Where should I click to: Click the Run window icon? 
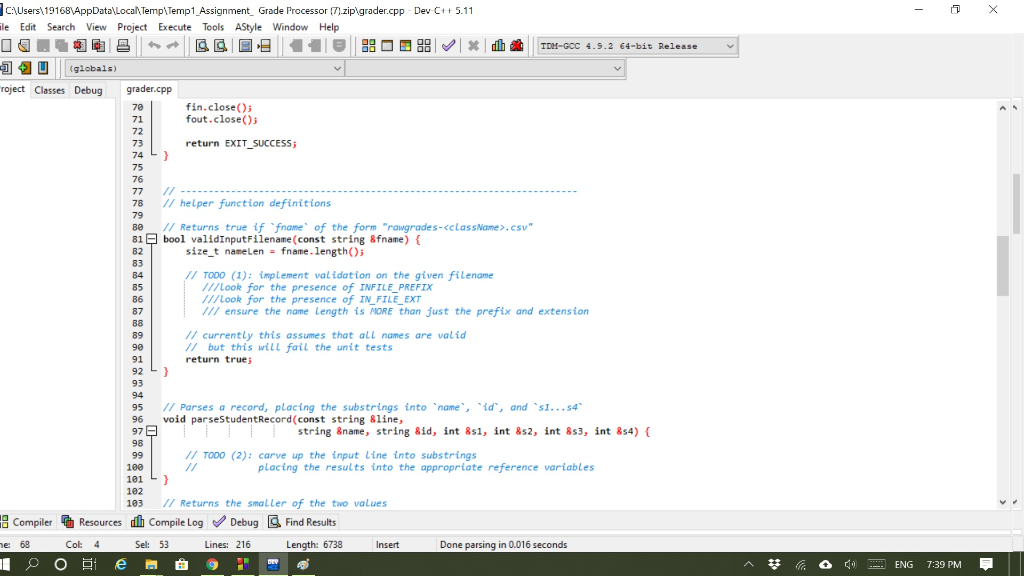click(x=387, y=46)
